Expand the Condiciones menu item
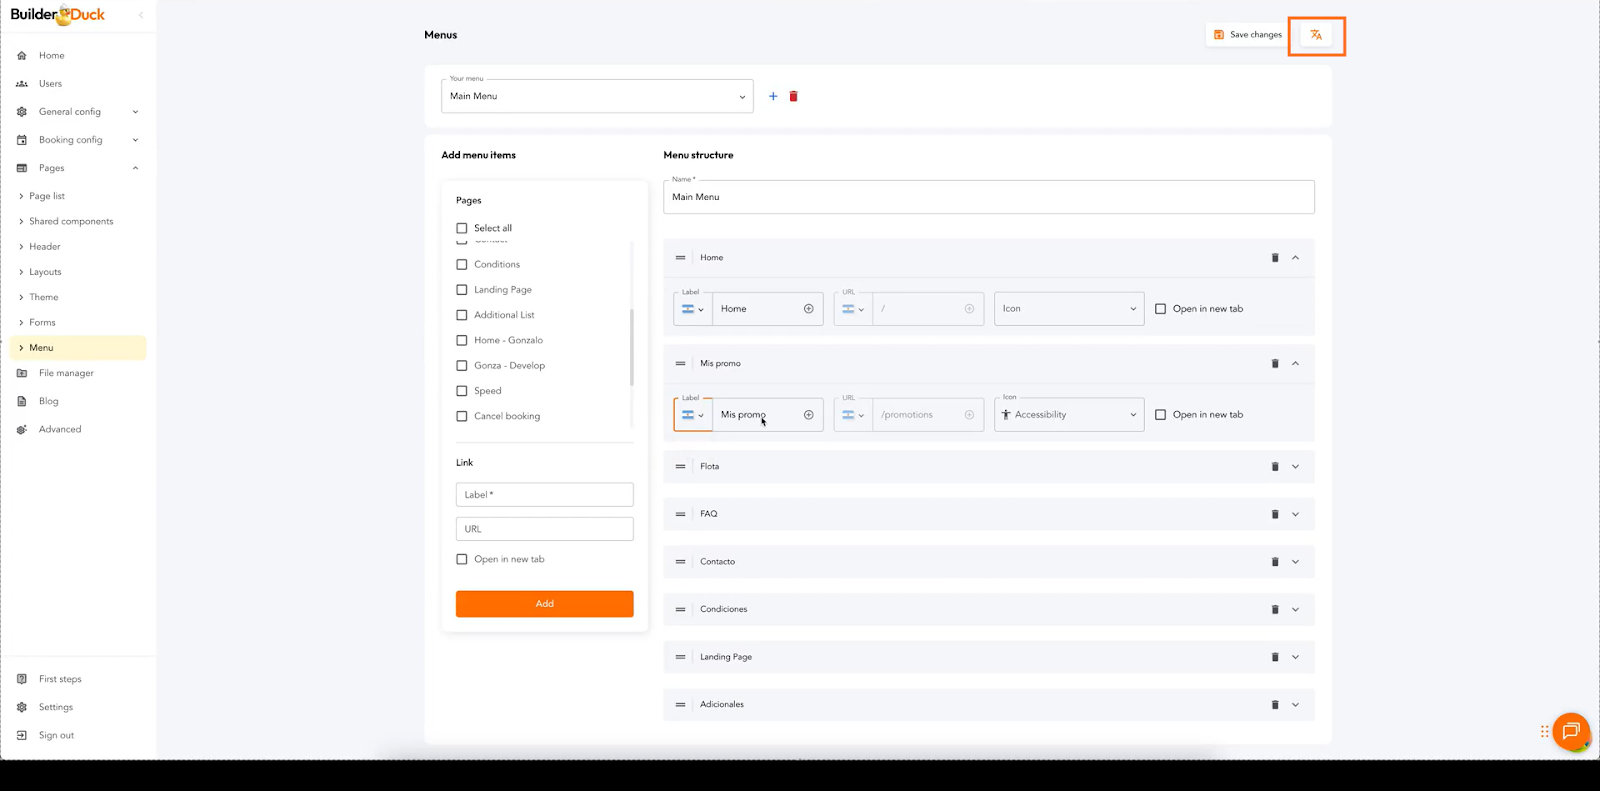Screen dimensions: 1600x791 pos(1295,610)
